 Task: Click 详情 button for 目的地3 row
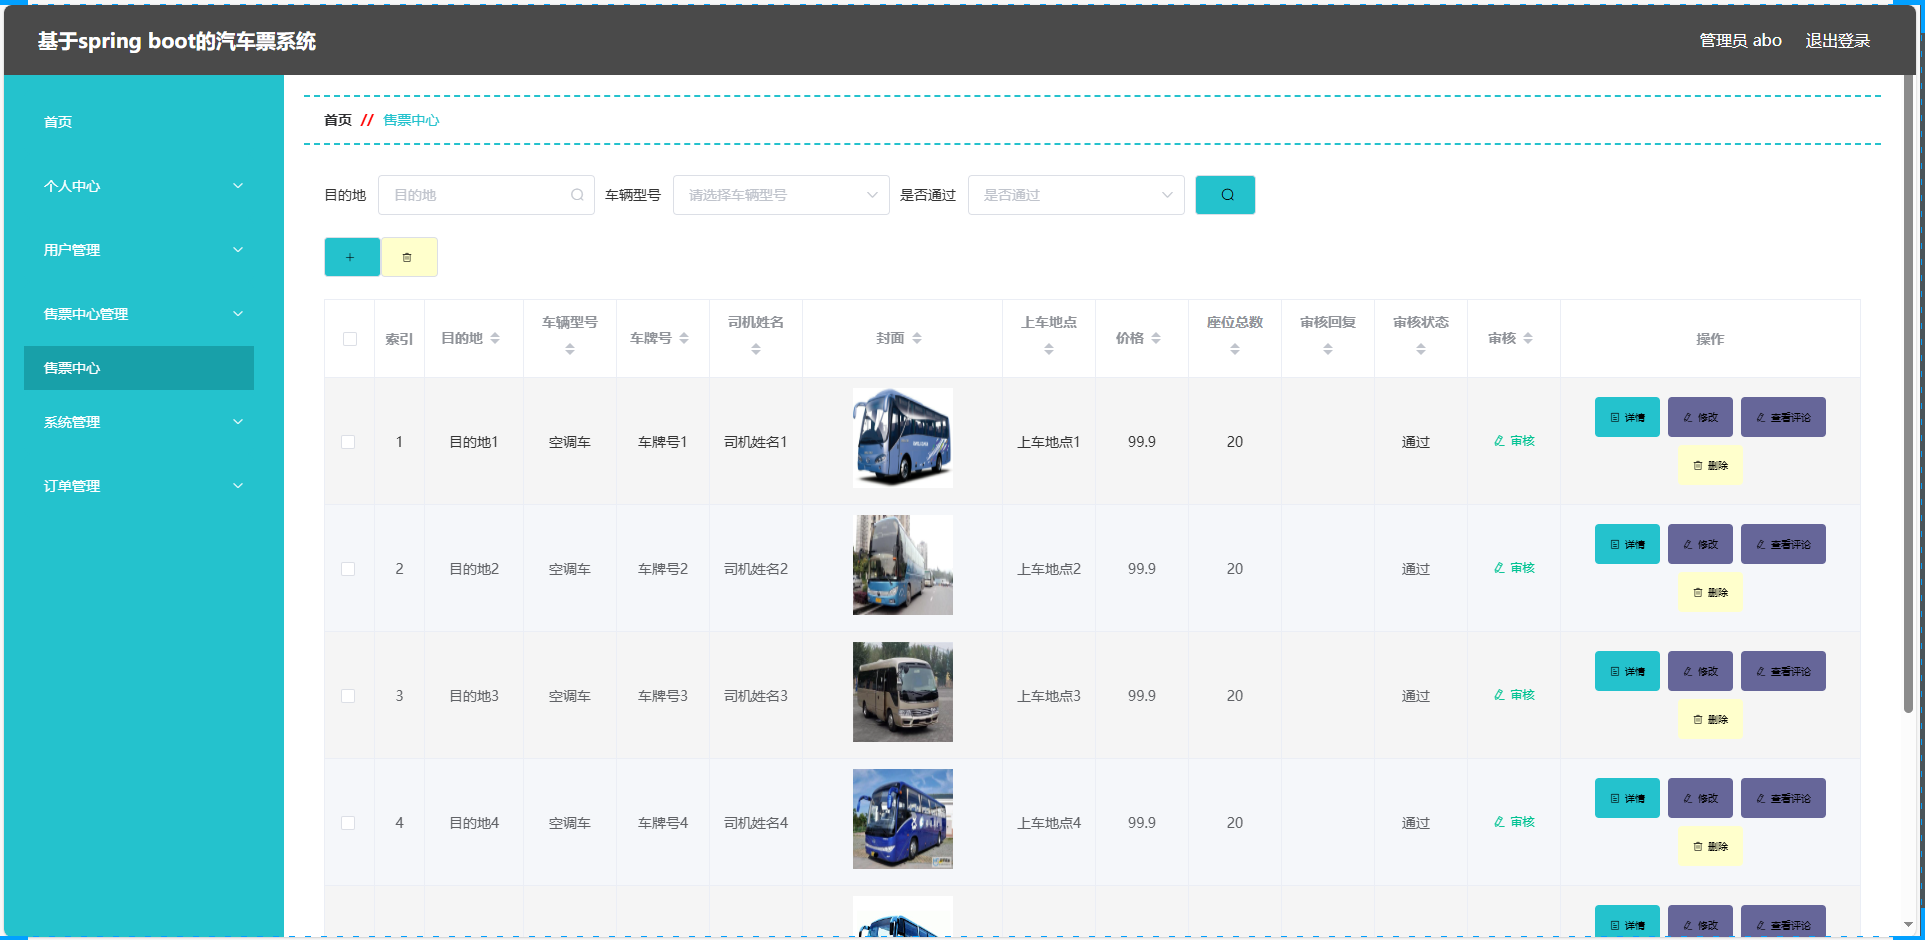coord(1627,671)
